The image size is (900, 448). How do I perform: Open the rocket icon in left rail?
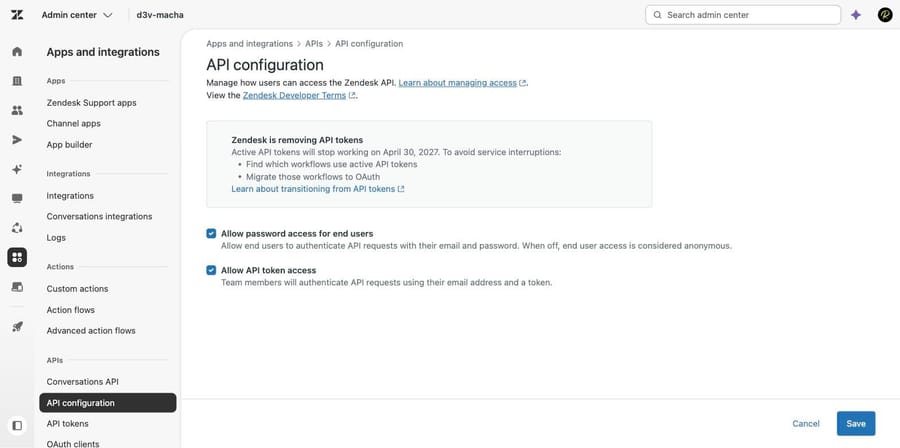tap(17, 327)
